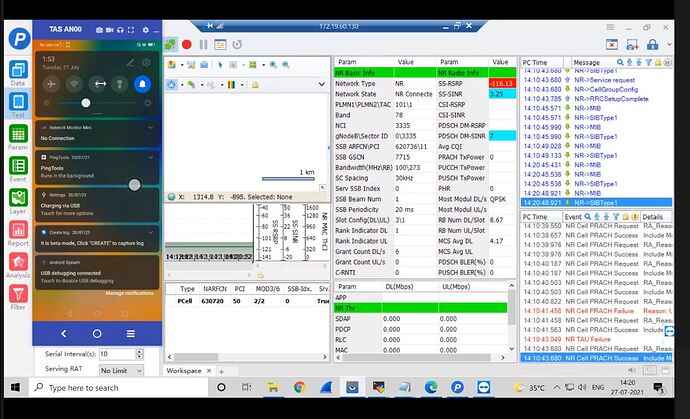Tap Manage notifications on the phone
Screen dimensions: 690x419
[x=129, y=293]
